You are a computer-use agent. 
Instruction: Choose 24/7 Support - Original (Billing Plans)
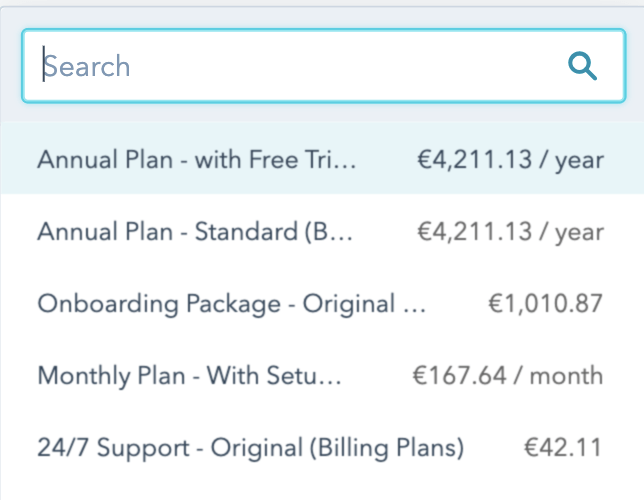click(250, 447)
